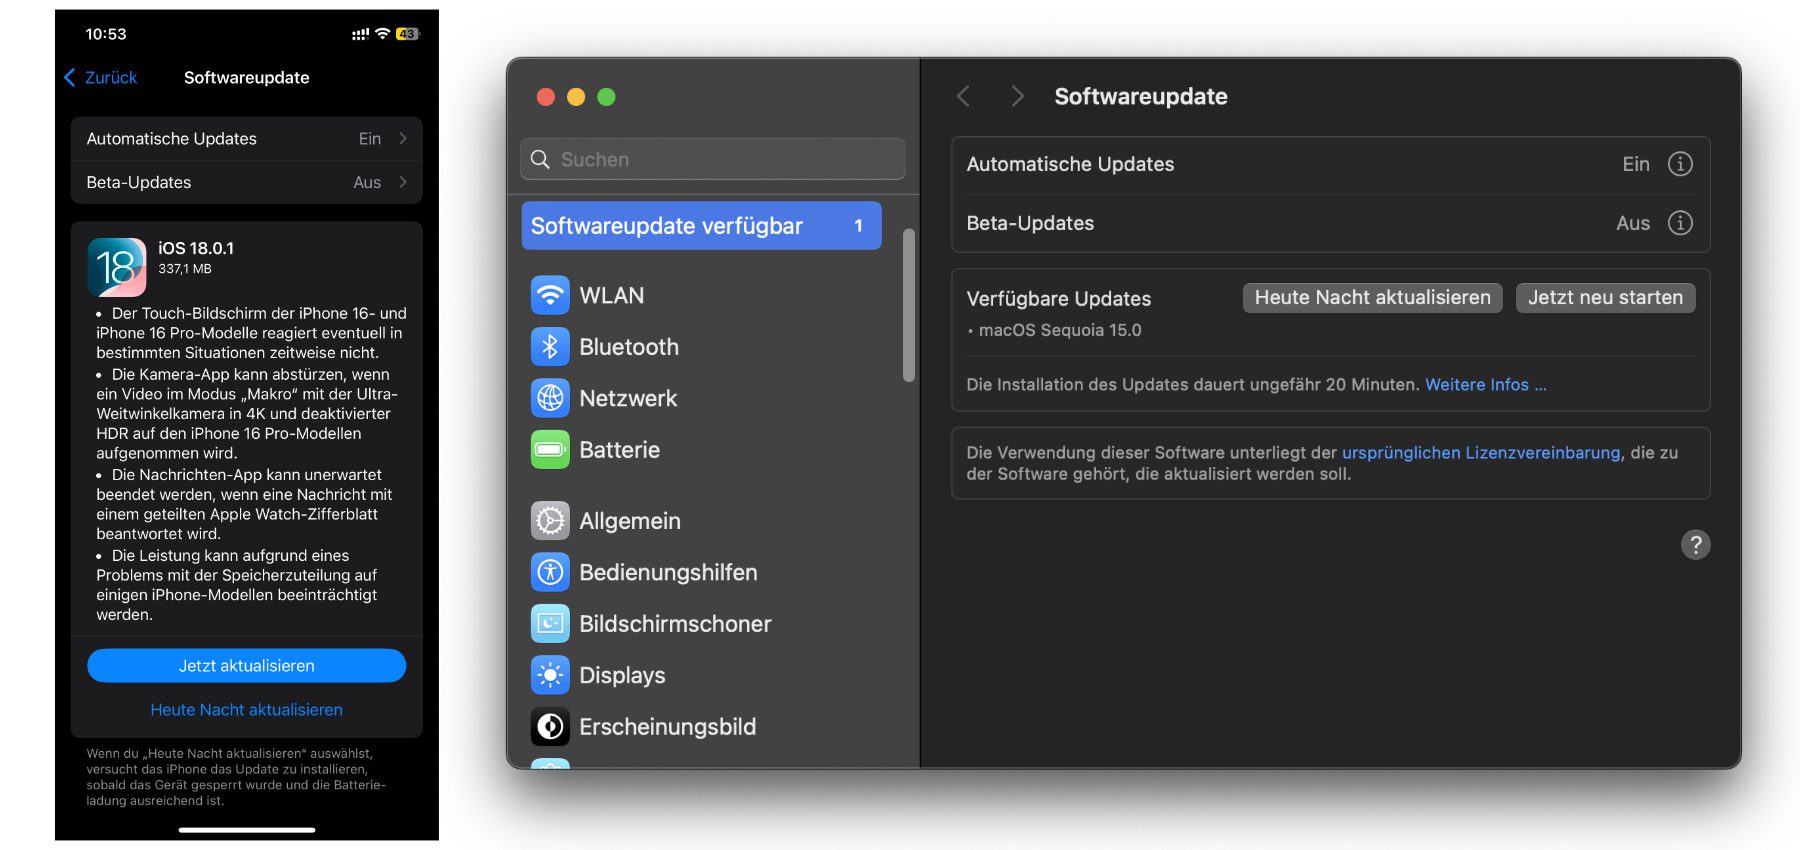Click the Displays sun icon
This screenshot has width=1800, height=850.
pos(550,675)
